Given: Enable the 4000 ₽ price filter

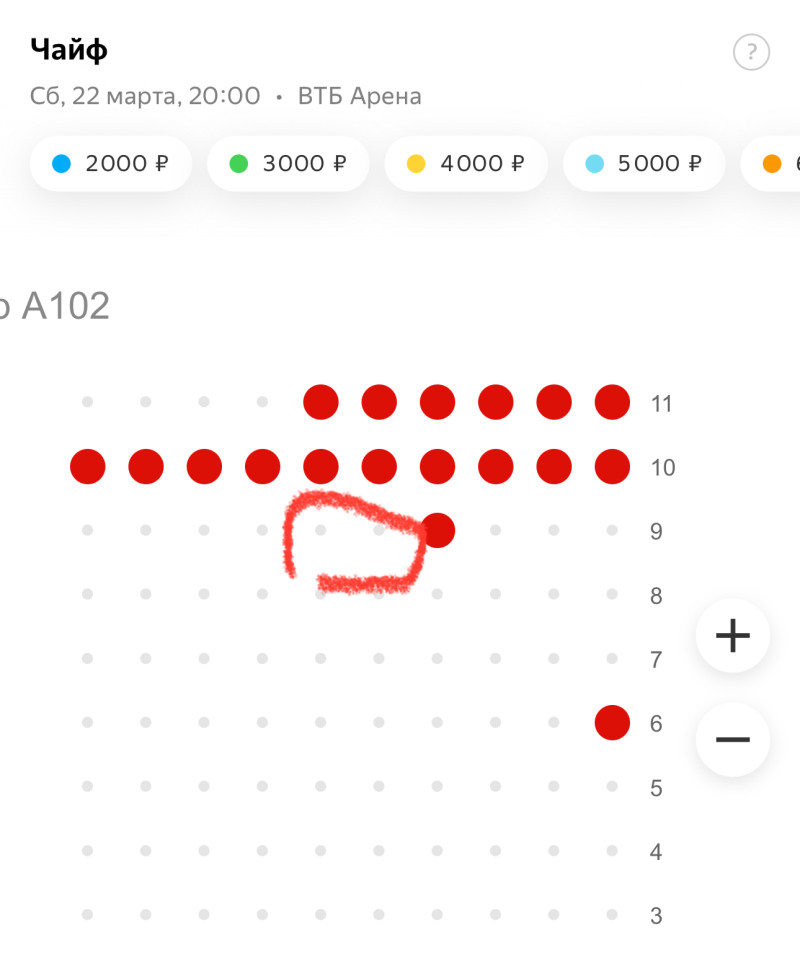Looking at the screenshot, I should [466, 164].
